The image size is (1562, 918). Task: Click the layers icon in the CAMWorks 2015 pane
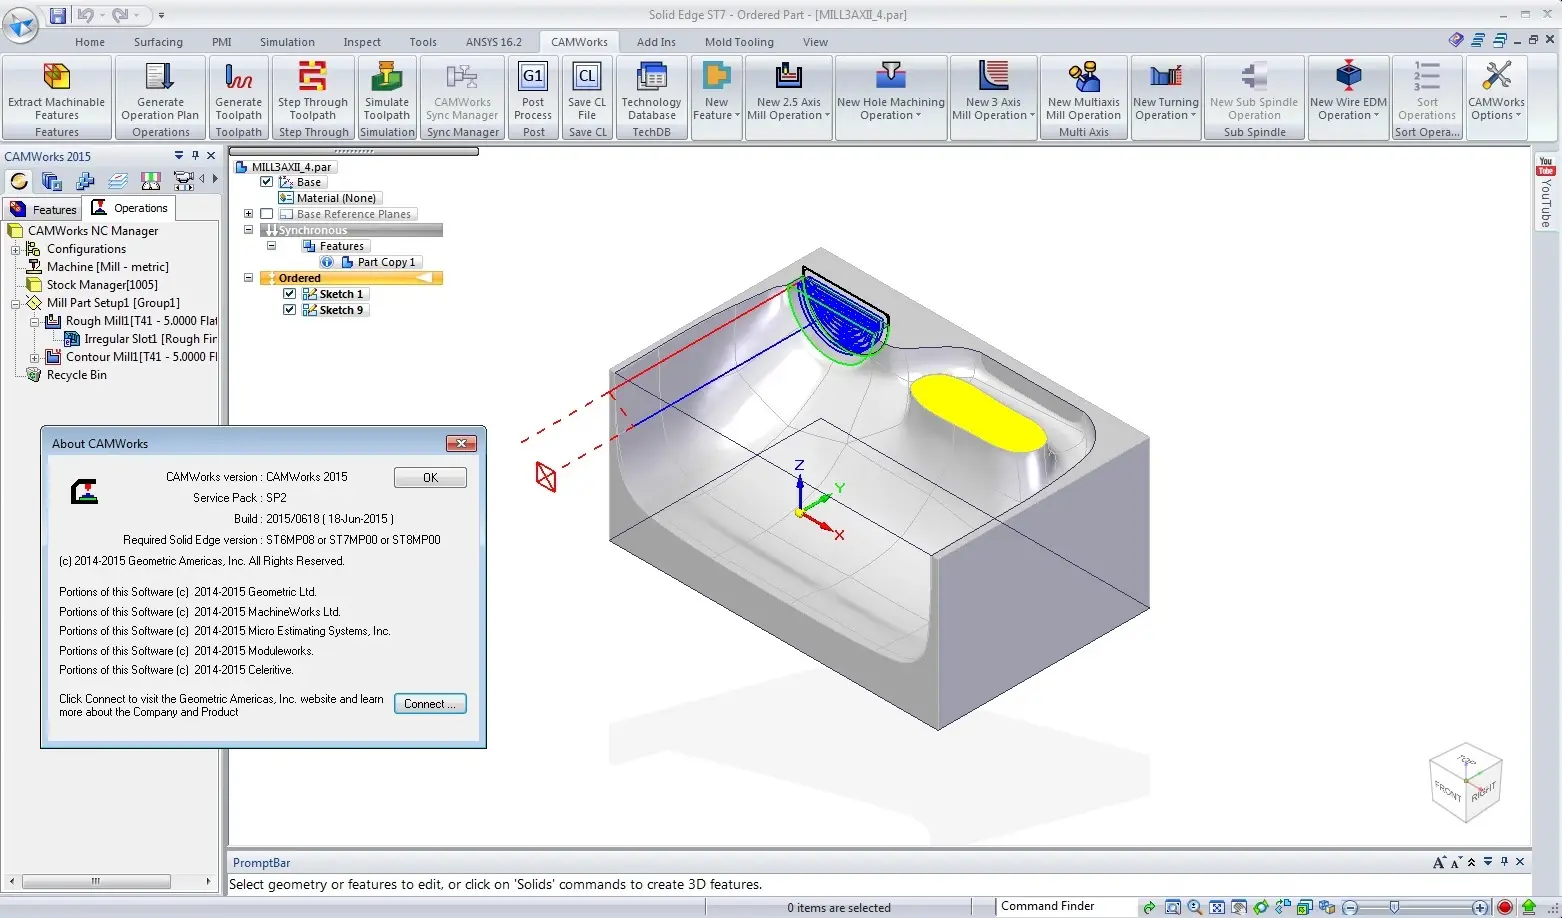[x=118, y=181]
